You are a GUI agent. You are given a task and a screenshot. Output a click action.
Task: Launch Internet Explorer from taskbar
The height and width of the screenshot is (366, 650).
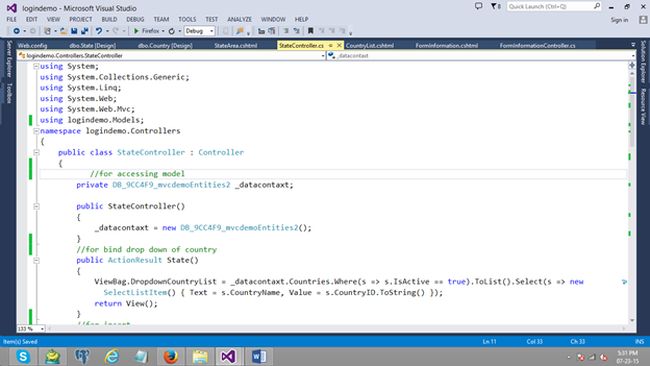(112, 356)
